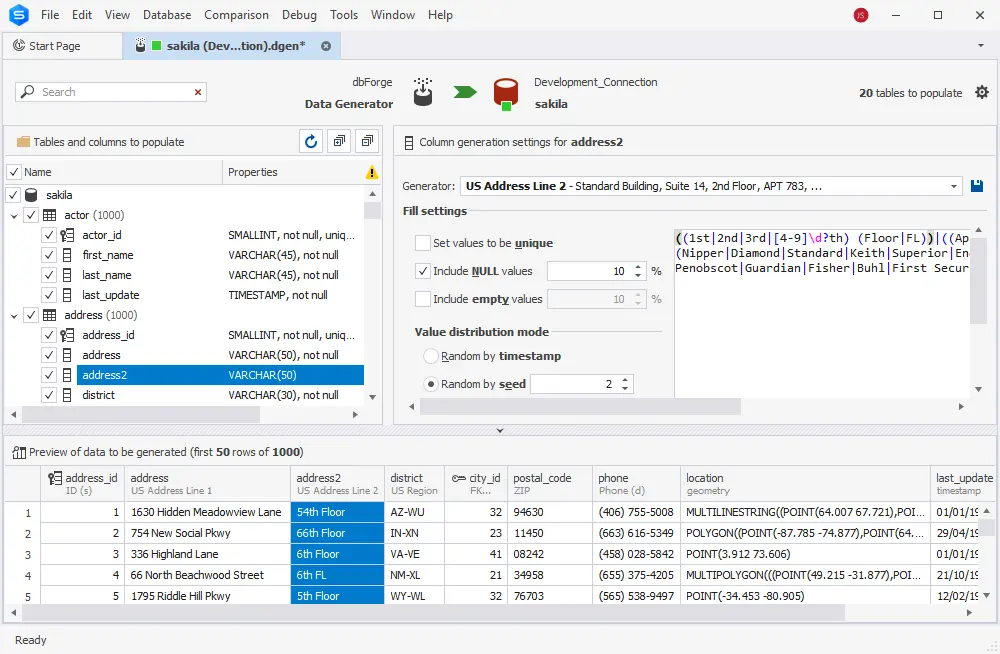Click the expand-all tables icon
1000x654 pixels.
pyautogui.click(x=338, y=141)
